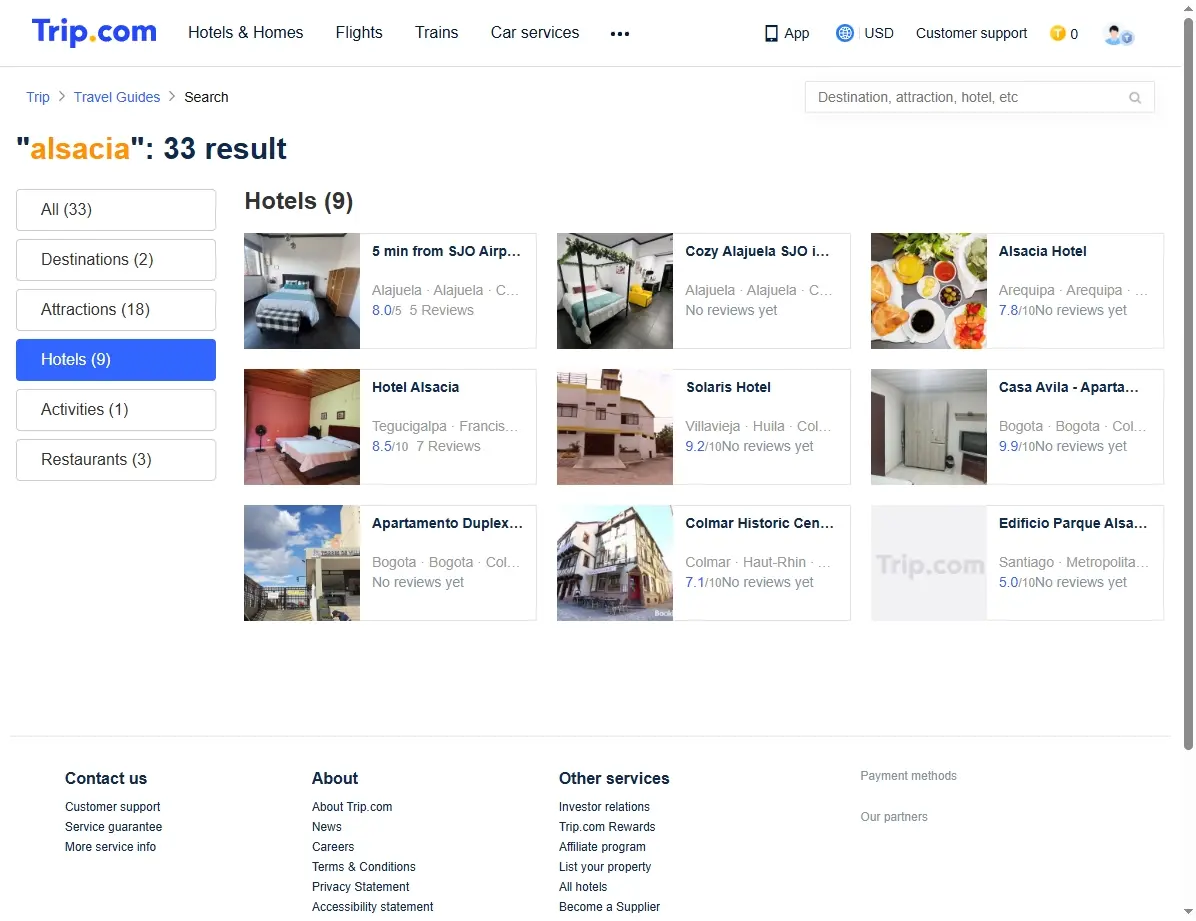Click the globe language icon
This screenshot has height=921, width=1196.
point(844,33)
